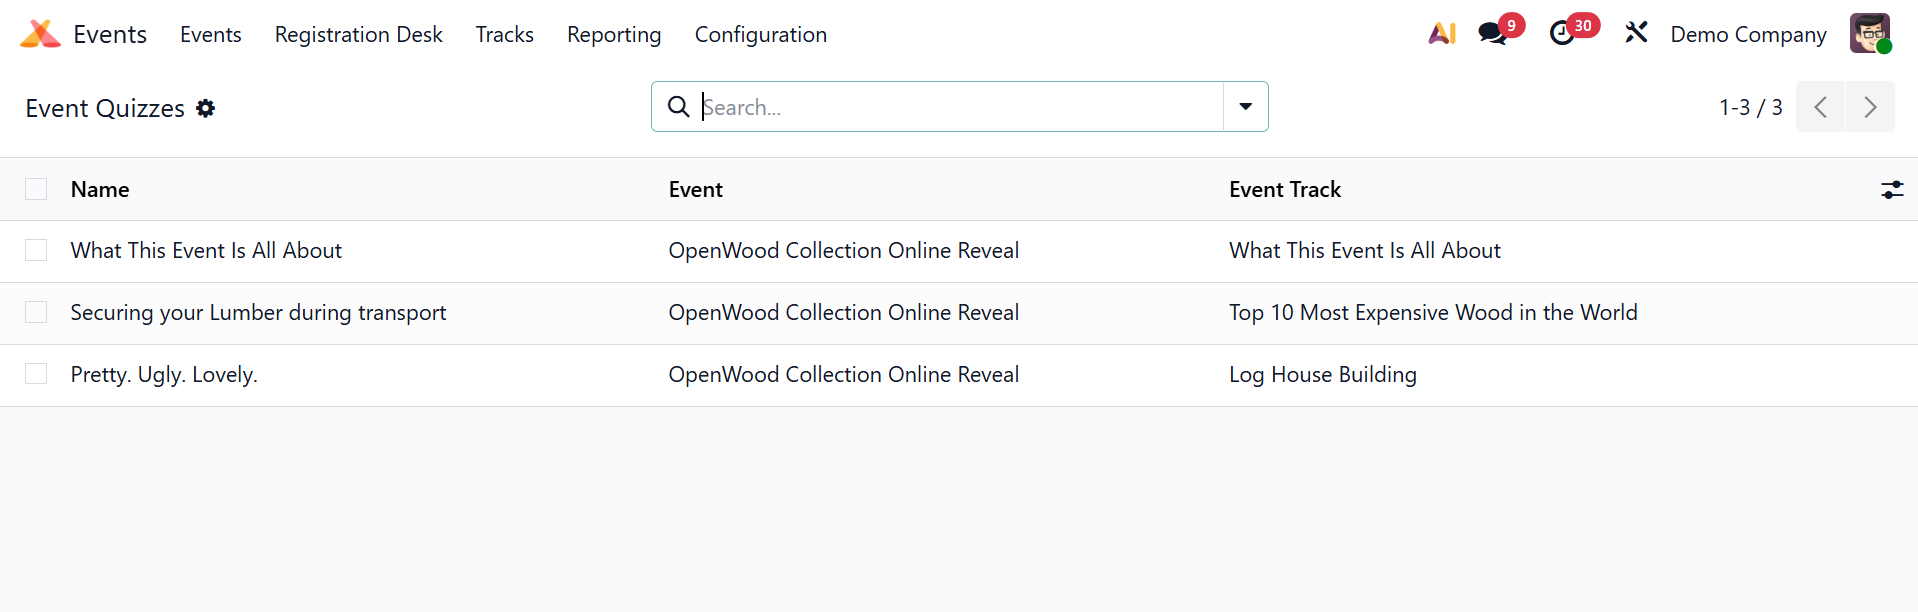The height and width of the screenshot is (612, 1918).
Task: Click the user avatar in top bar
Action: click(x=1869, y=34)
